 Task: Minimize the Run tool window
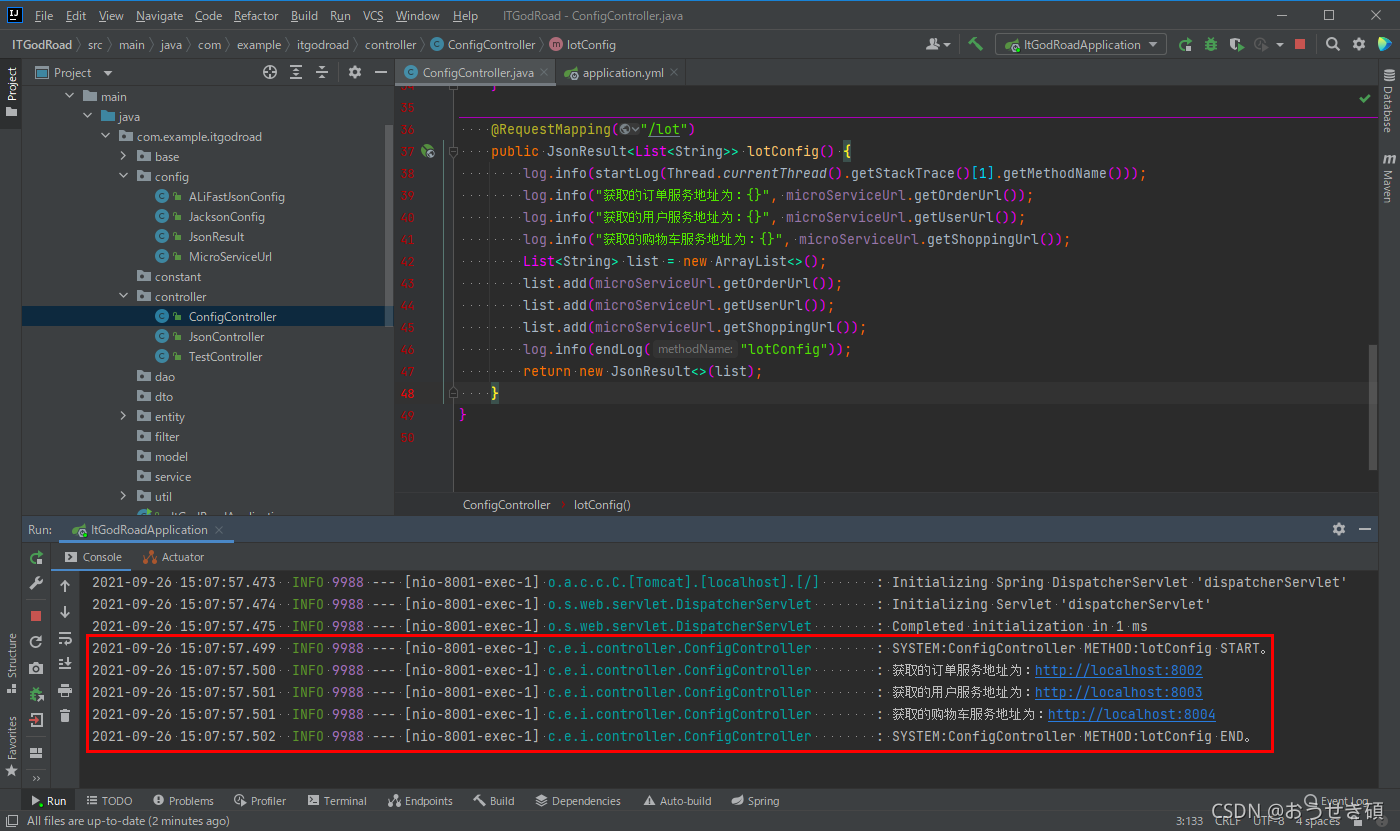[1365, 529]
